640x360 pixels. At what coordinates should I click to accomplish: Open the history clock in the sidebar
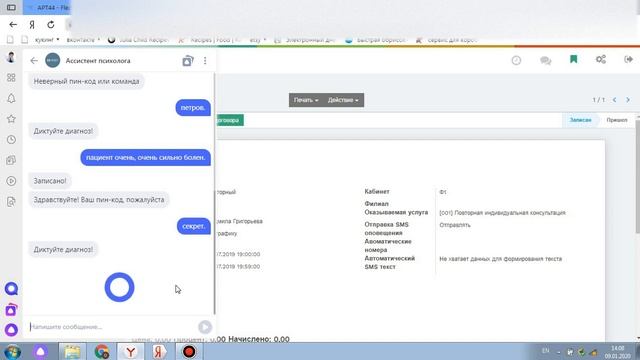click(11, 140)
